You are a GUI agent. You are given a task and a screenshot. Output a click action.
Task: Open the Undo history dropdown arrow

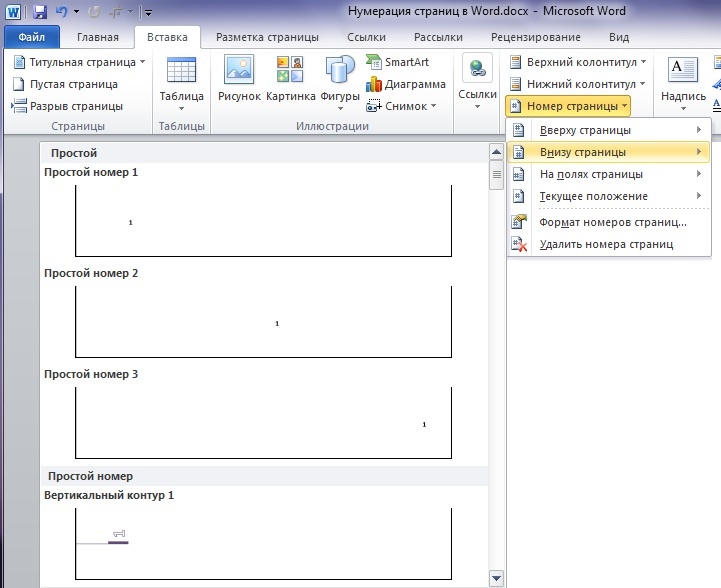click(76, 12)
